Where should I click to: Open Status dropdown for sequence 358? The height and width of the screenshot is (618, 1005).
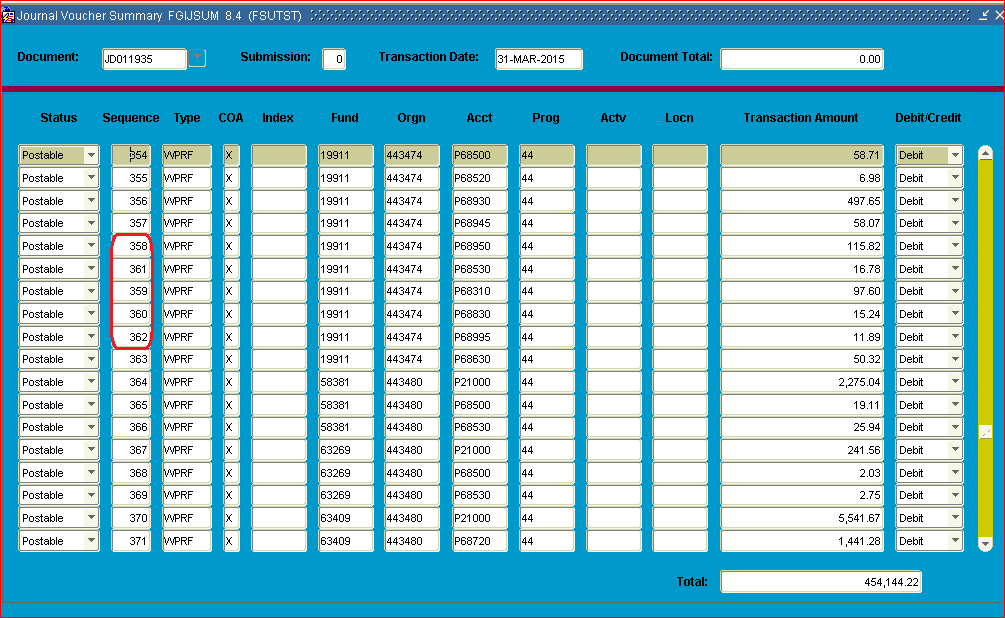click(91, 246)
